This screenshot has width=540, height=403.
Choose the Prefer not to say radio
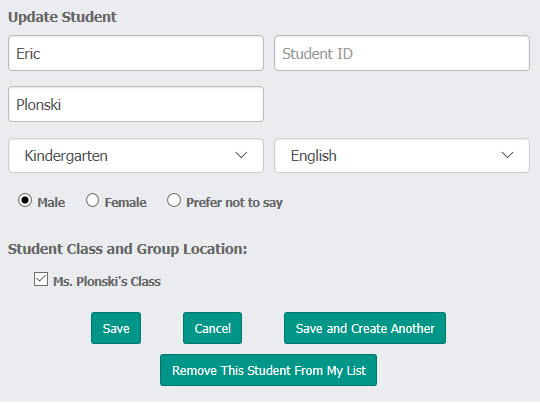174,200
